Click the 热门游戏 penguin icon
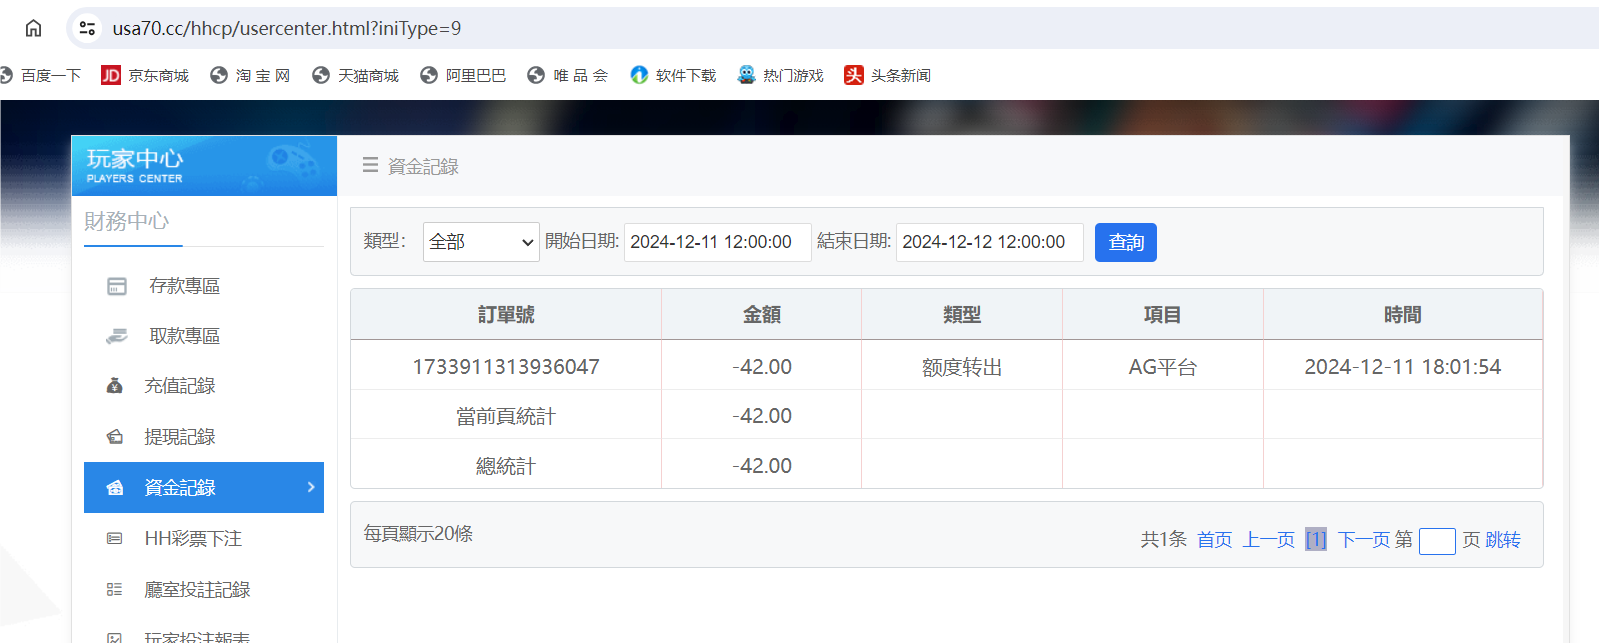 pyautogui.click(x=746, y=75)
